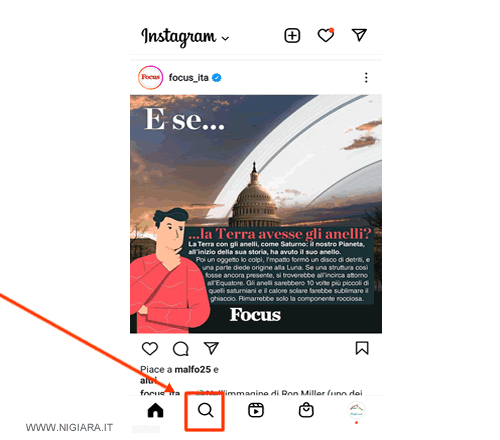Click the Focus post image
The width and height of the screenshot is (500, 440).
pyautogui.click(x=256, y=214)
